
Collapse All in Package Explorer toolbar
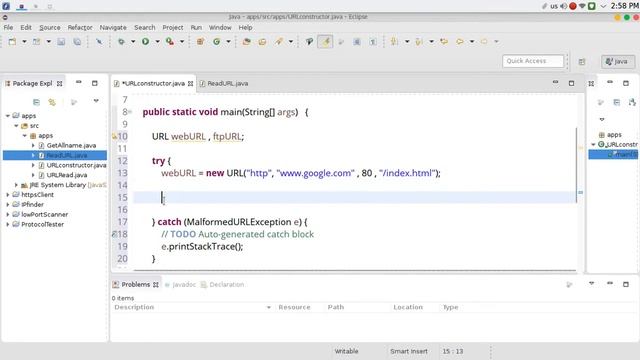pyautogui.click(x=36, y=102)
